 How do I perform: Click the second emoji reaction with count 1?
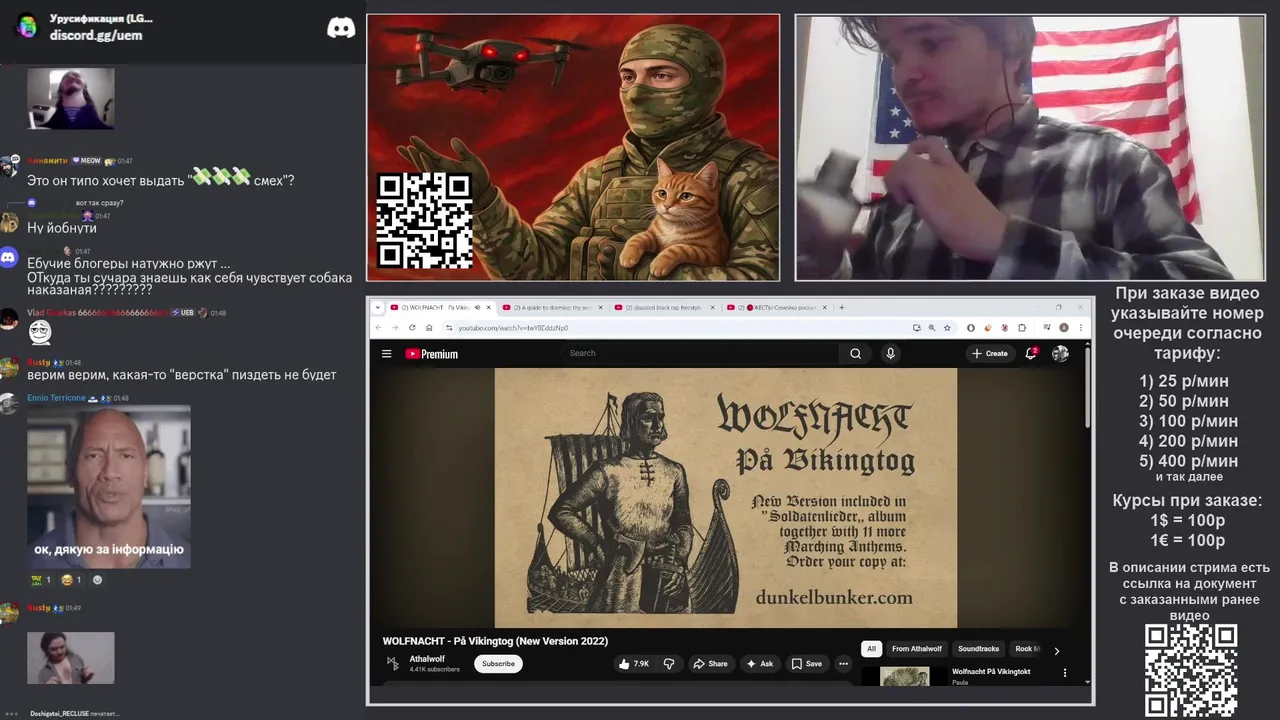pos(71,580)
